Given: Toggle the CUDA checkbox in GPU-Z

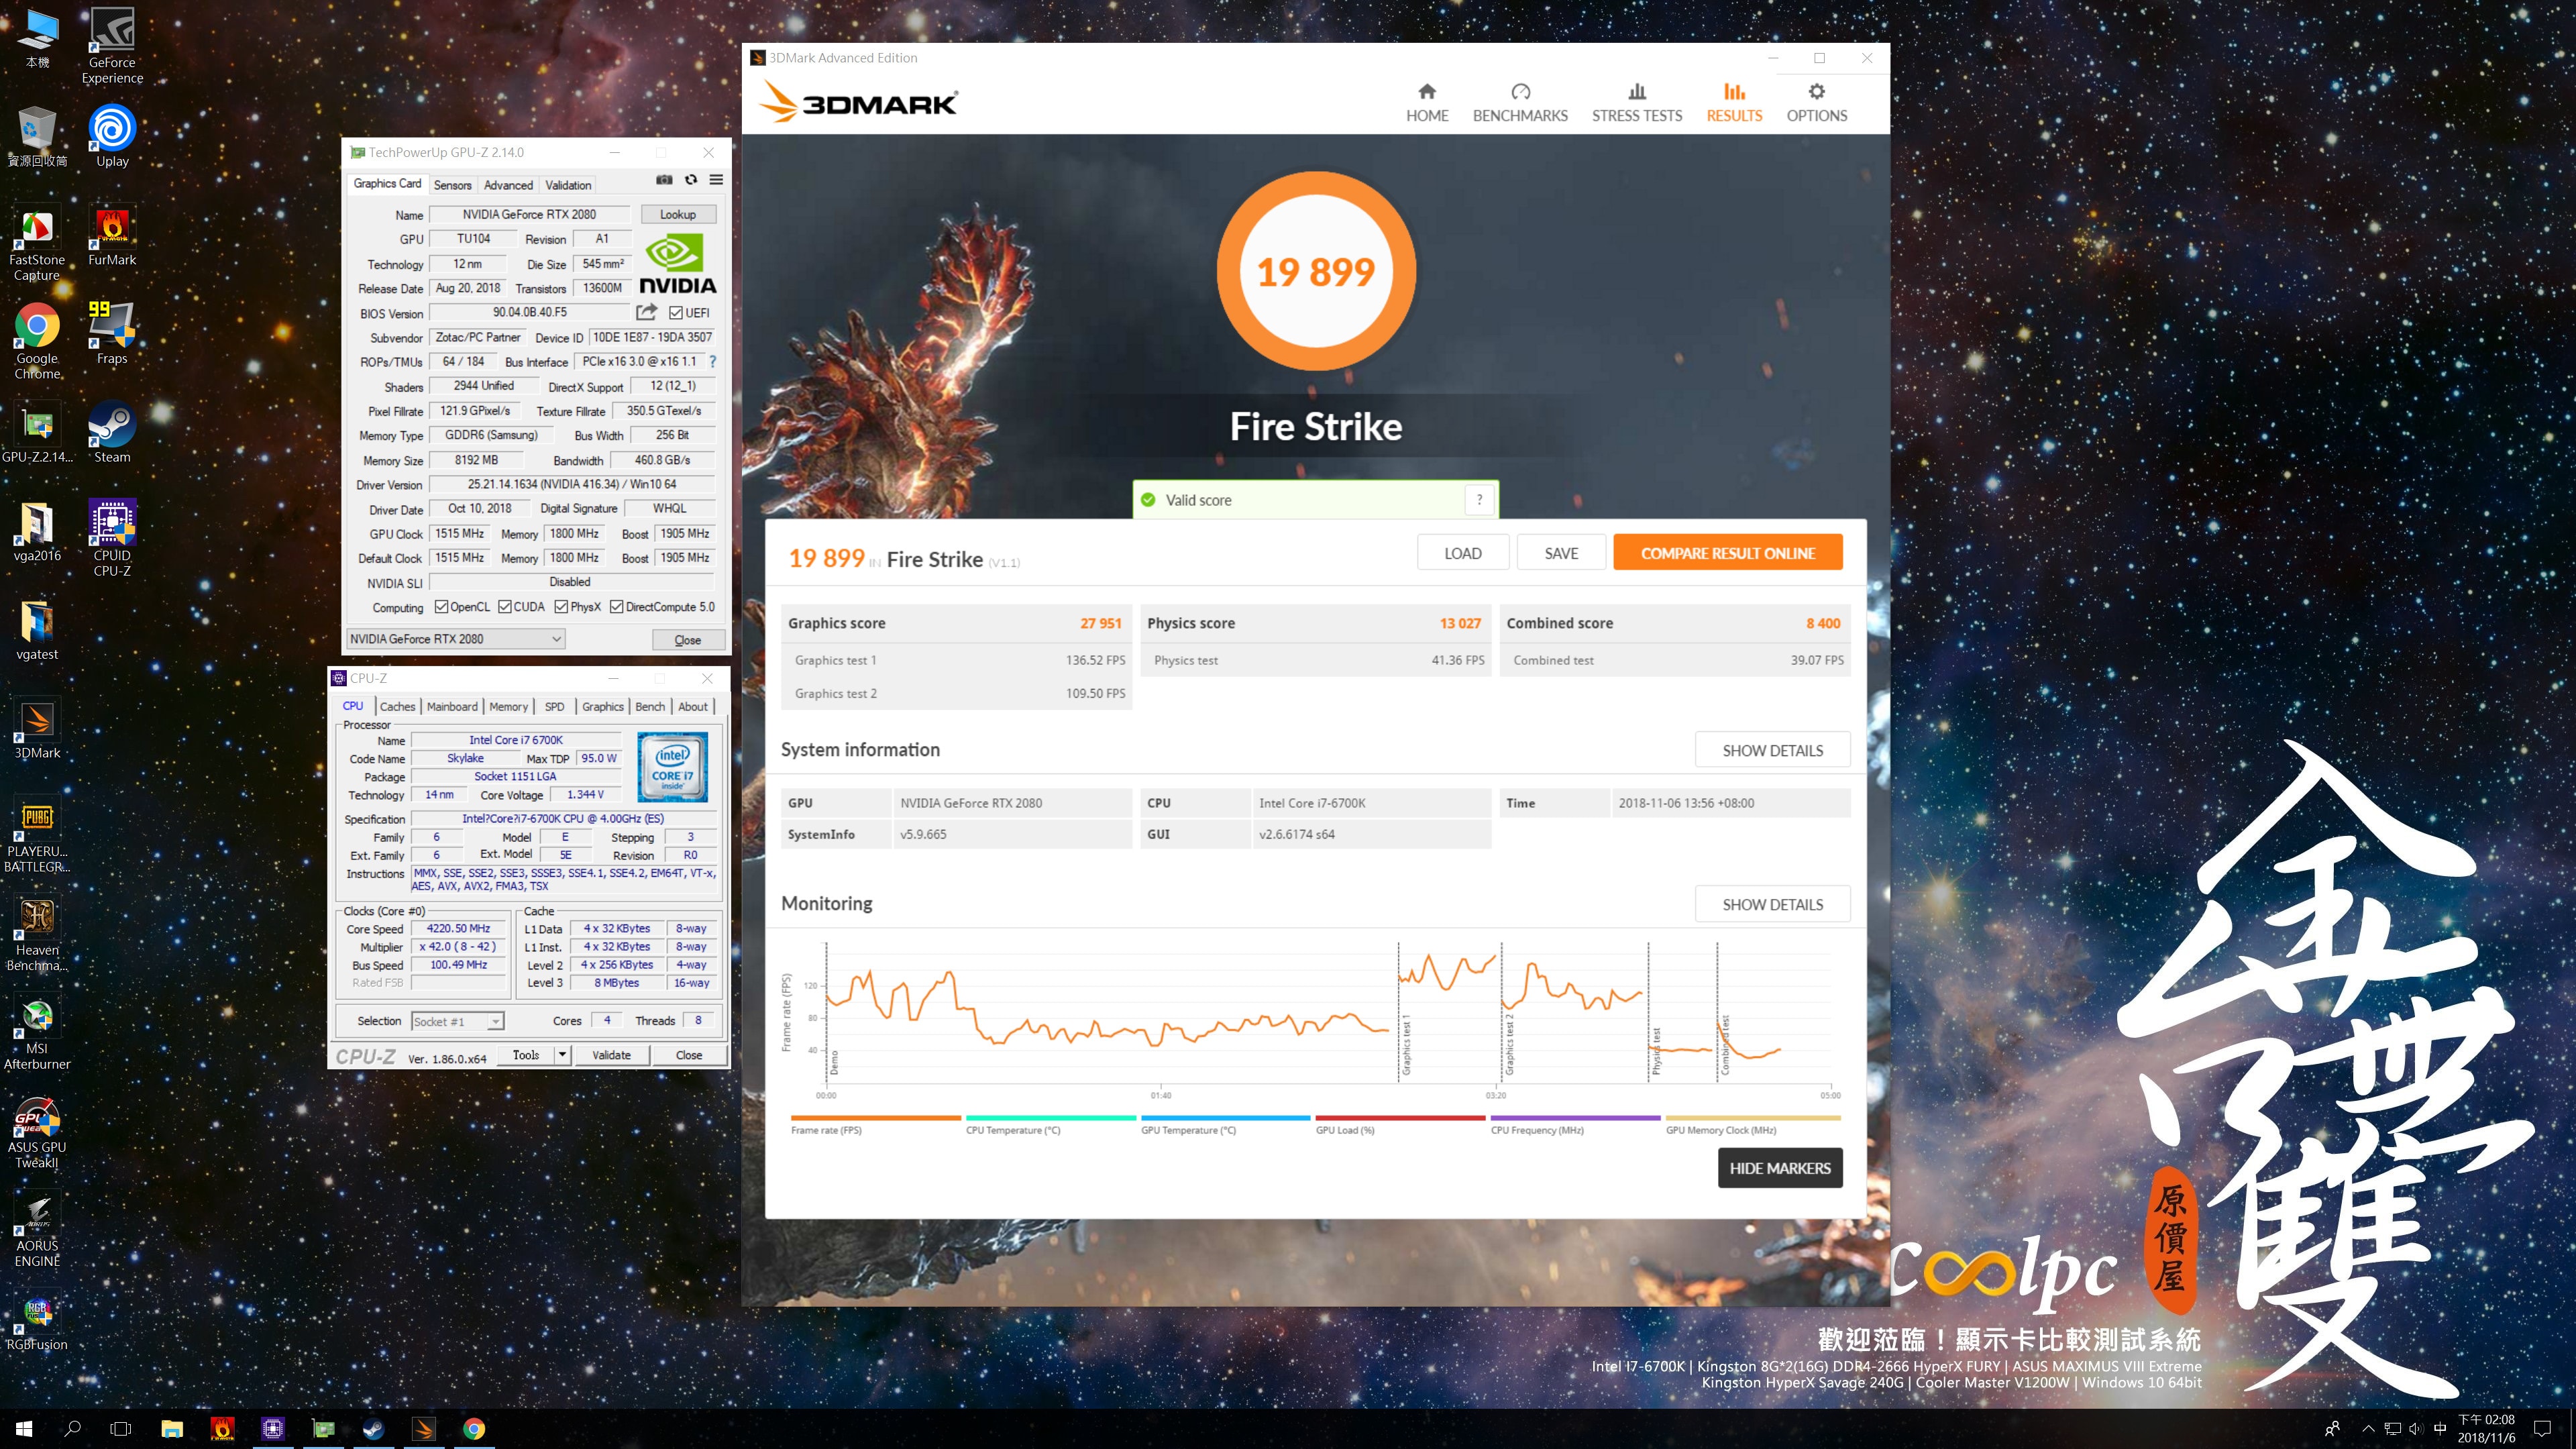Looking at the screenshot, I should (505, 607).
